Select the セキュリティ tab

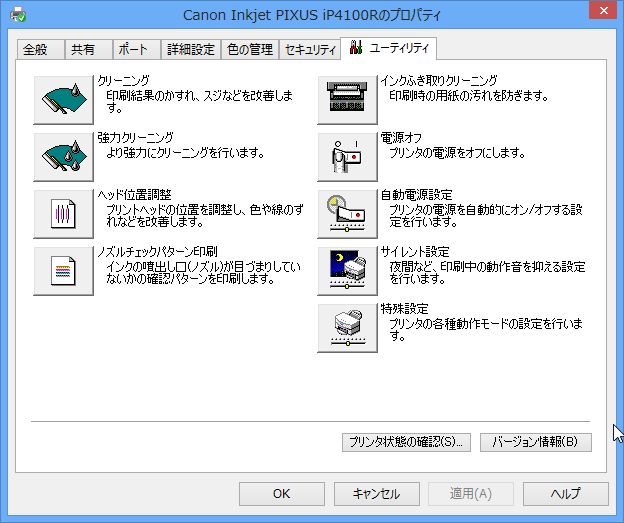coord(310,50)
